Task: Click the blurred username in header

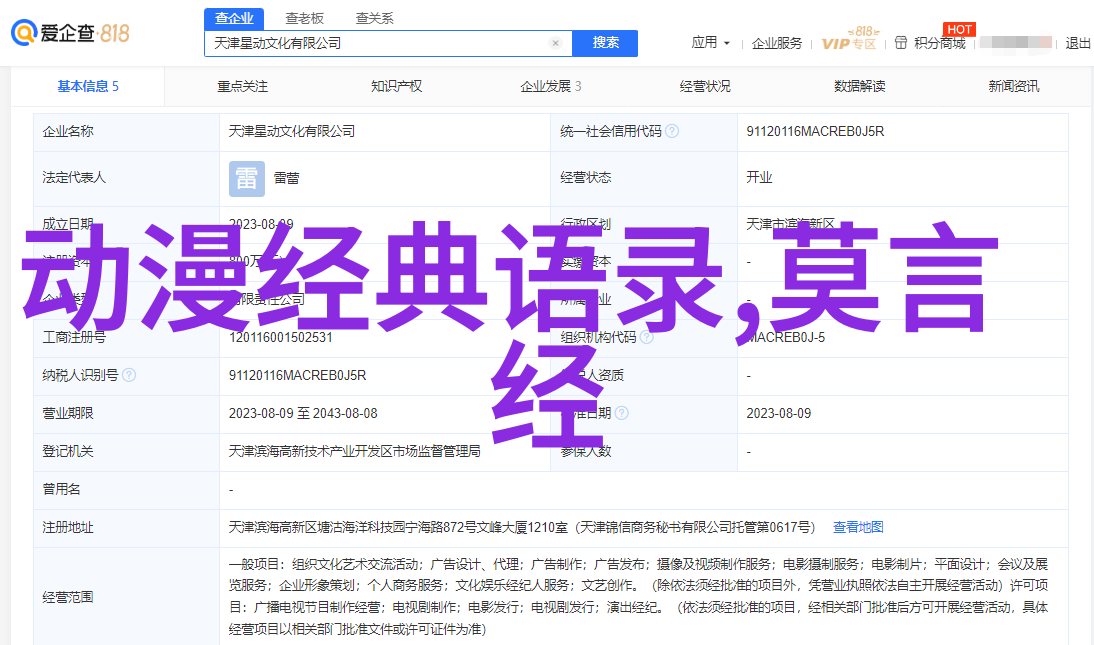Action: [1016, 43]
